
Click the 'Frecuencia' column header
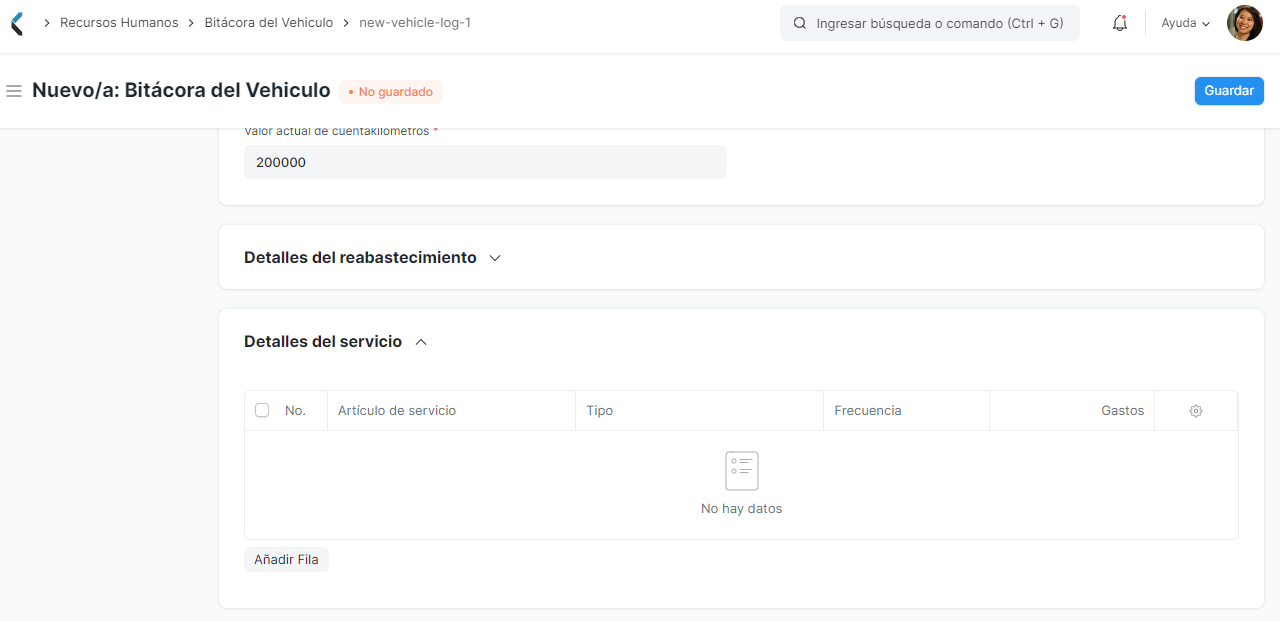(x=868, y=410)
